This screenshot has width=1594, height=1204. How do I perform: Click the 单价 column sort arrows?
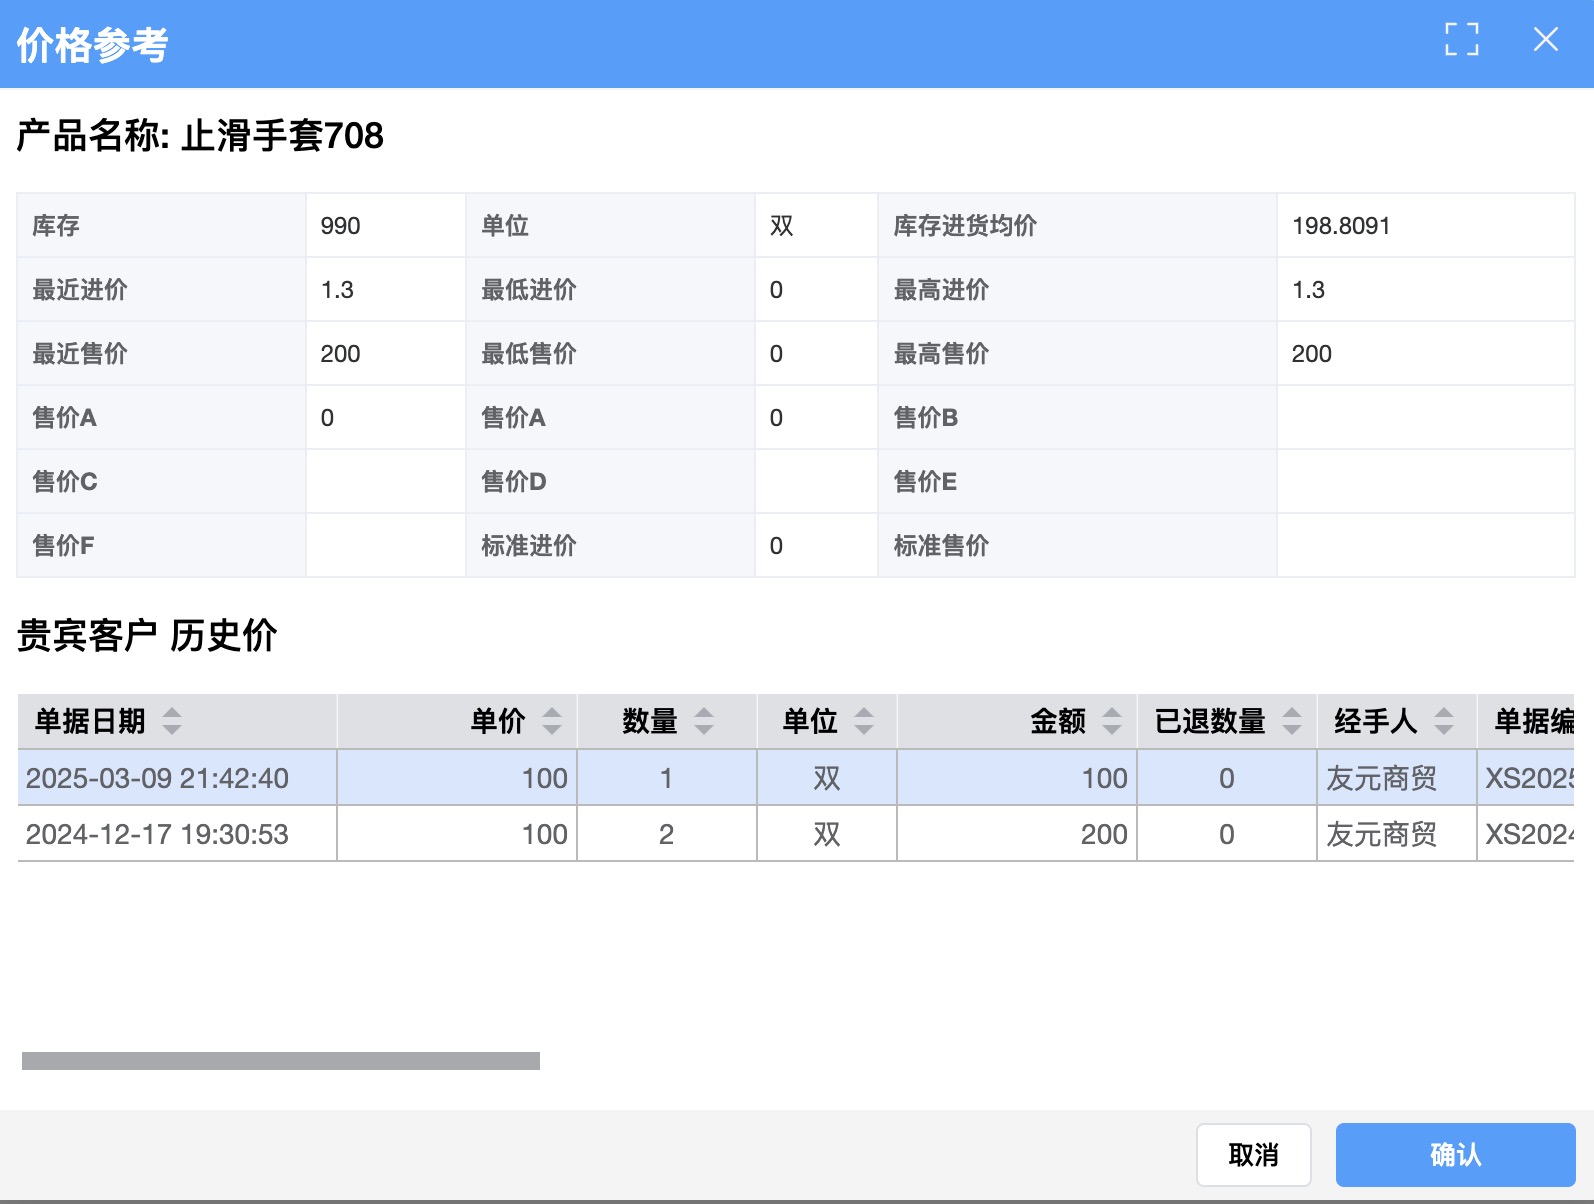click(x=552, y=721)
